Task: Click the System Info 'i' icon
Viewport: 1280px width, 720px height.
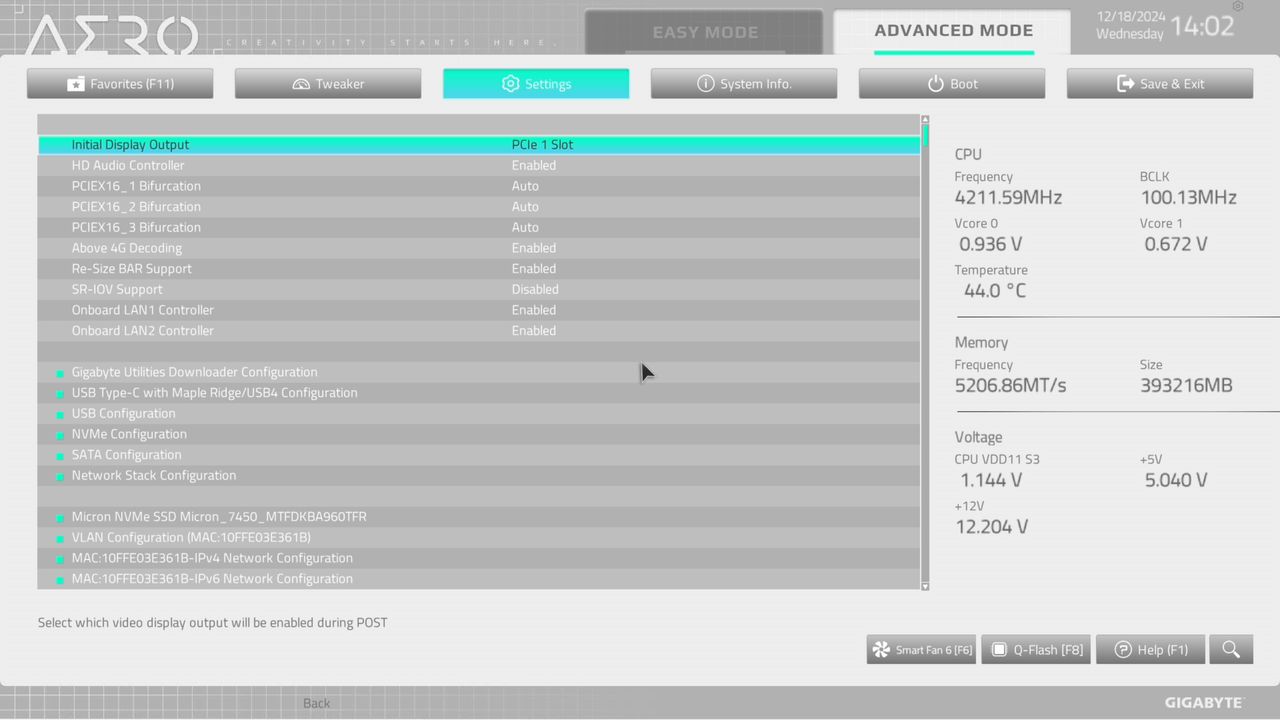Action: [x=706, y=84]
